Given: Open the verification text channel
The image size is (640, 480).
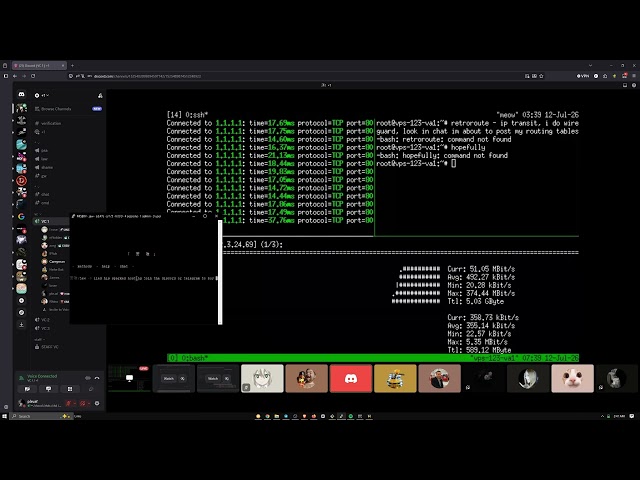Looking at the screenshot, I should [48, 123].
